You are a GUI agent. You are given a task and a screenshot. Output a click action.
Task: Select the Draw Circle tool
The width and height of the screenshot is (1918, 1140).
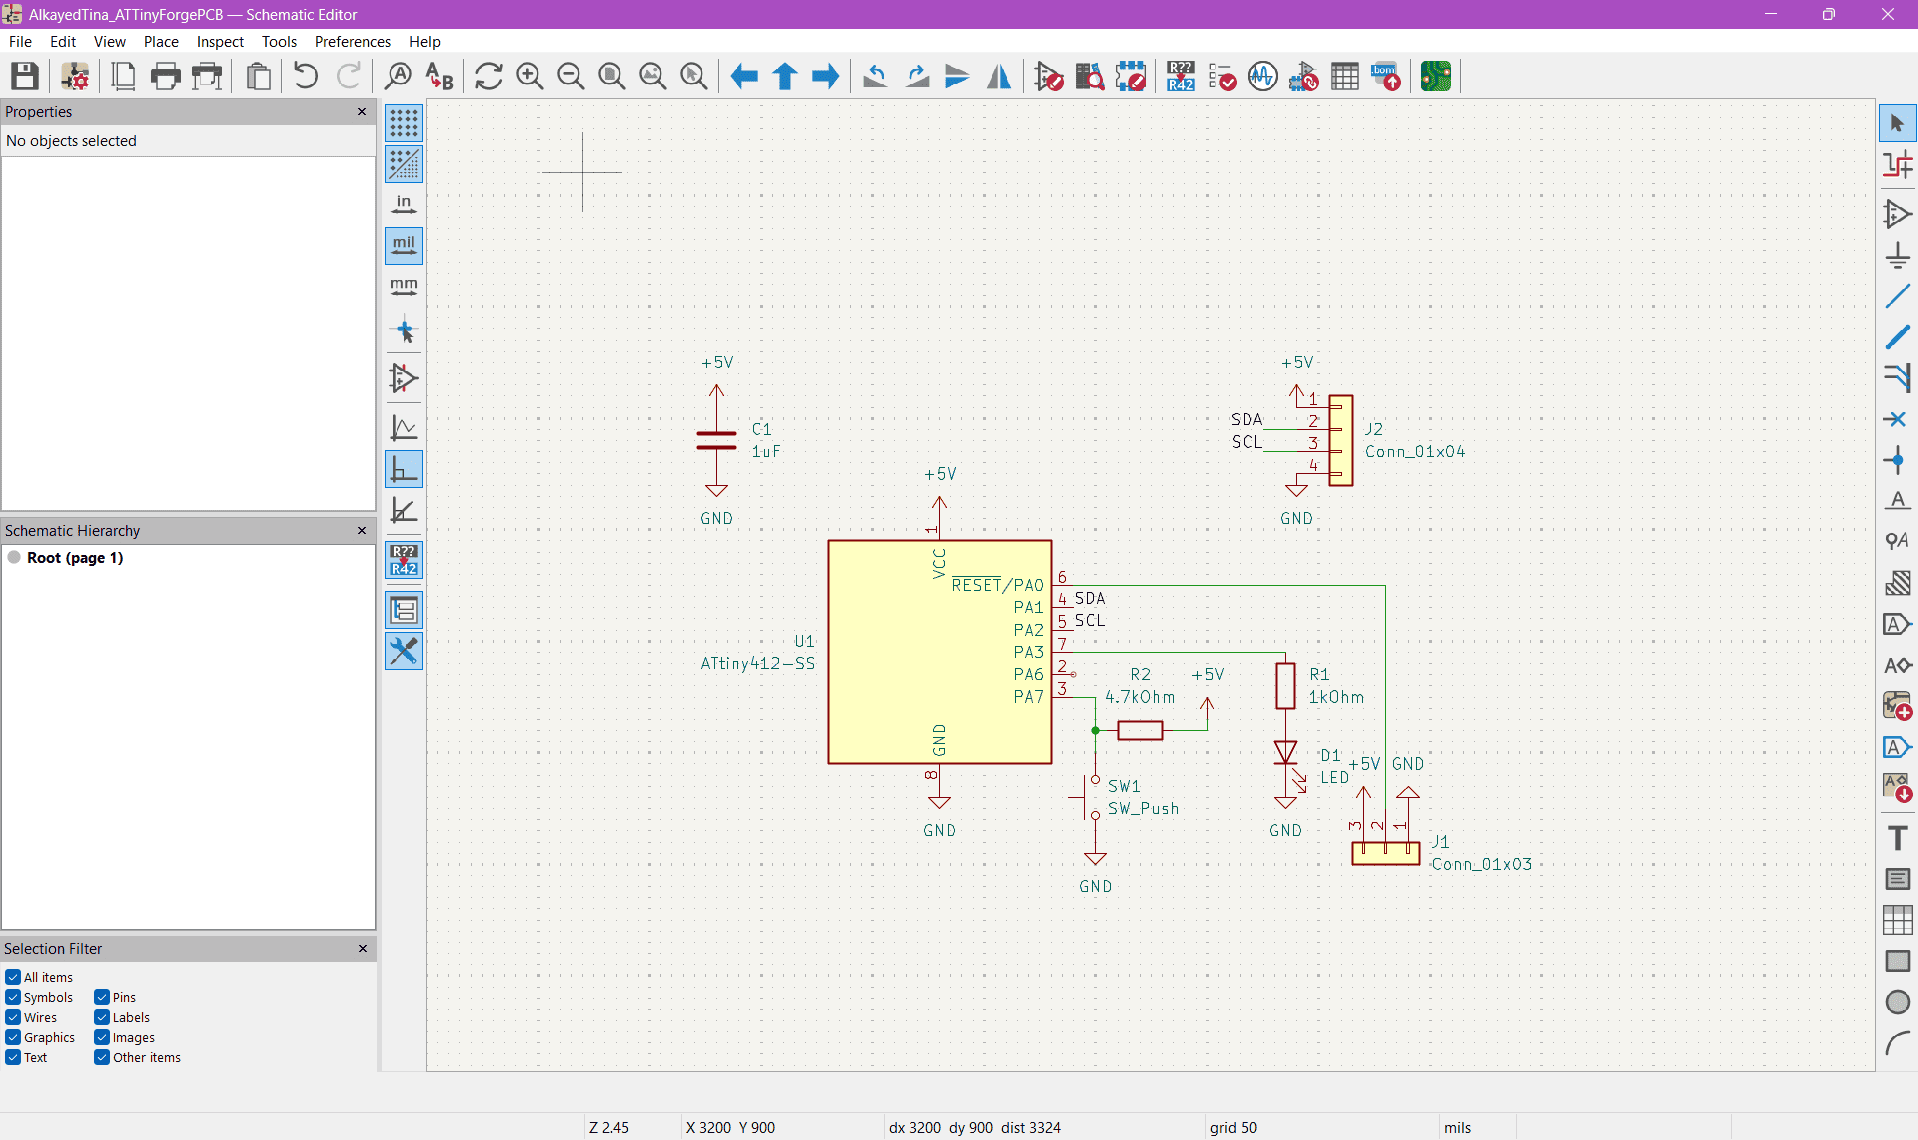(1897, 1002)
